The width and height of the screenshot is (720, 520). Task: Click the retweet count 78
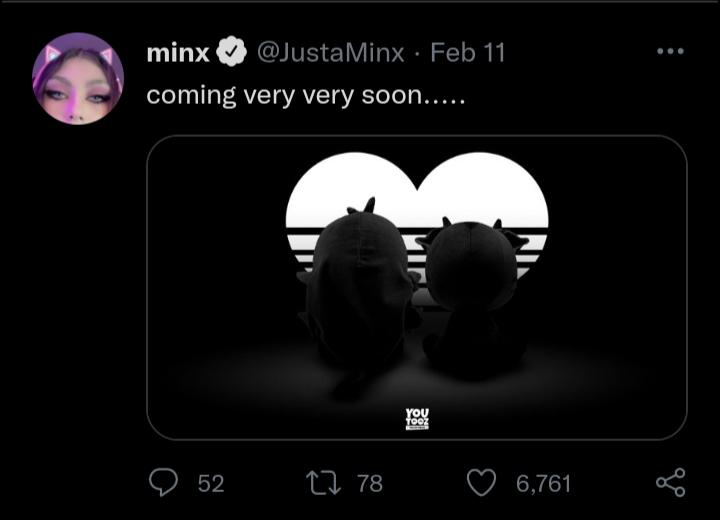pos(370,484)
